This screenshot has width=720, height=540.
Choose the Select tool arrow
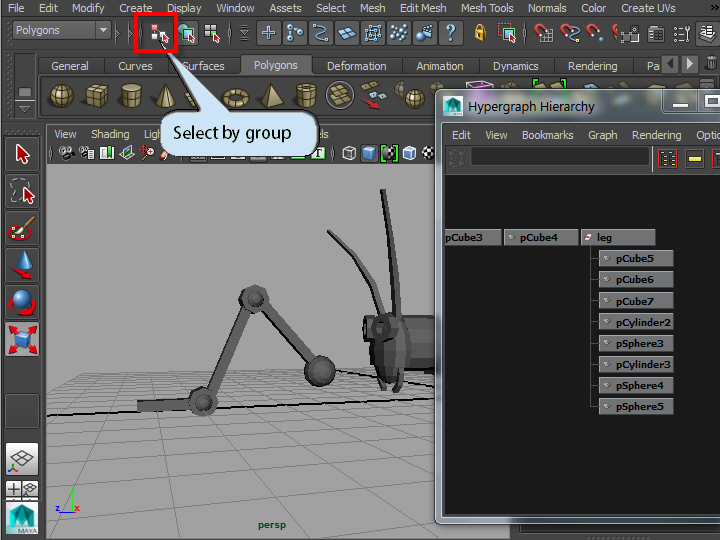click(x=22, y=154)
